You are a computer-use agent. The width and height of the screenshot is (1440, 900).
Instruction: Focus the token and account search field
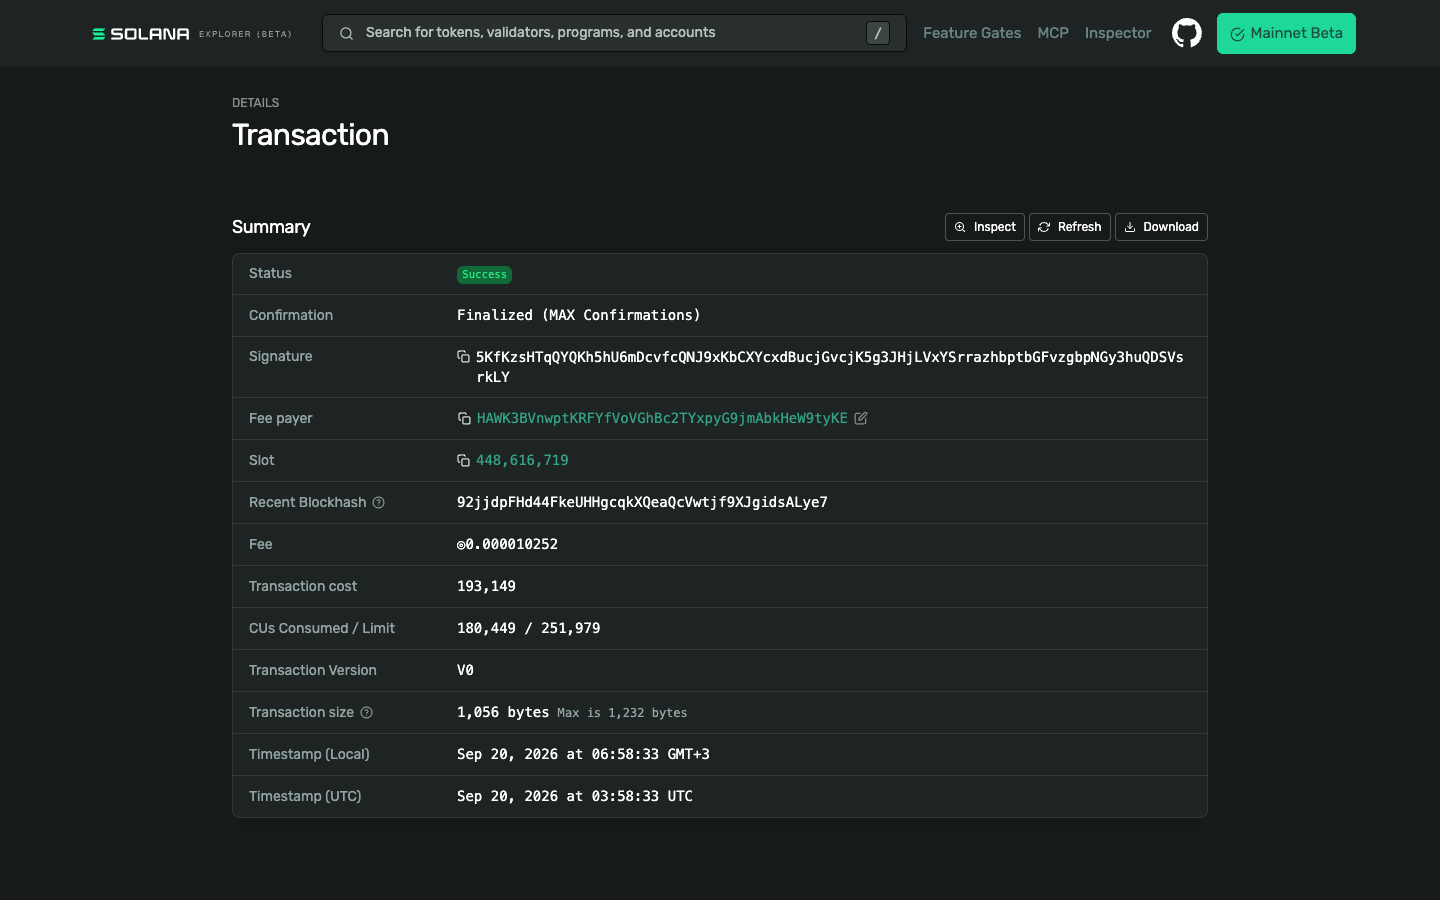614,33
